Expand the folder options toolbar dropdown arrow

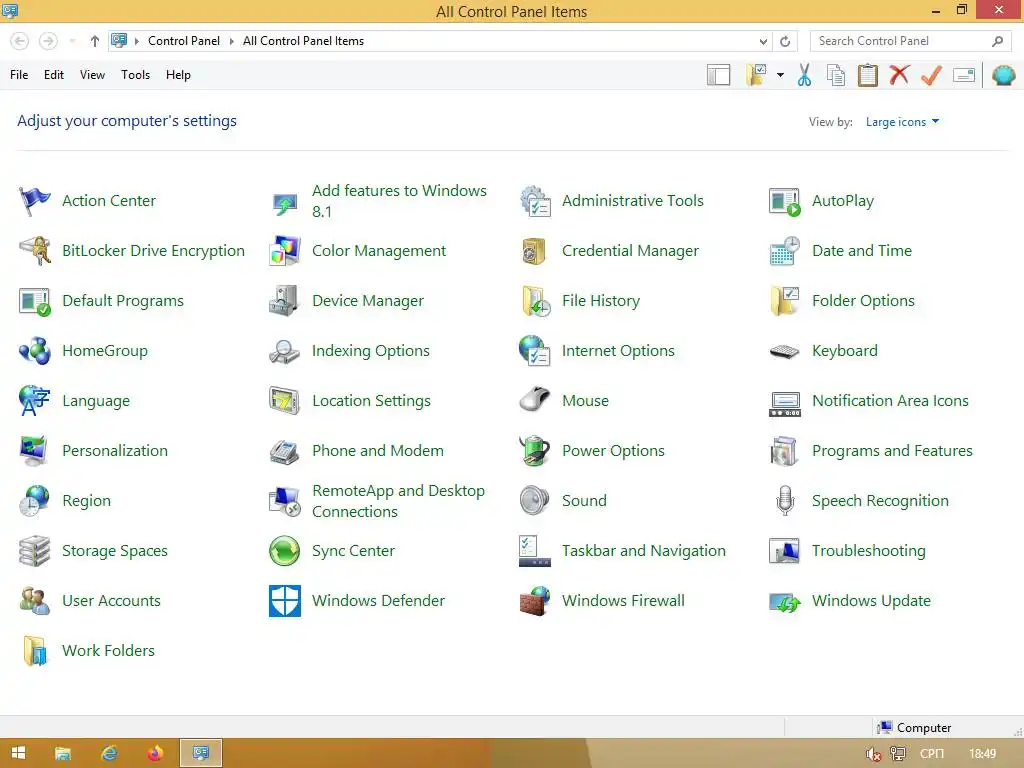click(780, 75)
